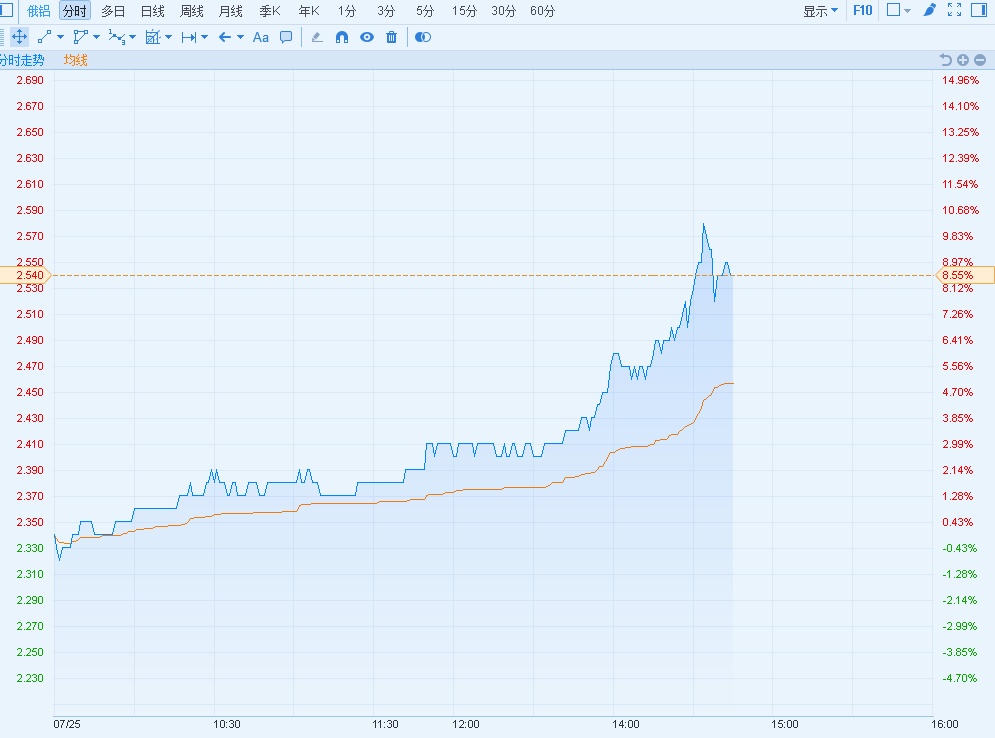Add a comment bubble annotation

click(x=286, y=37)
